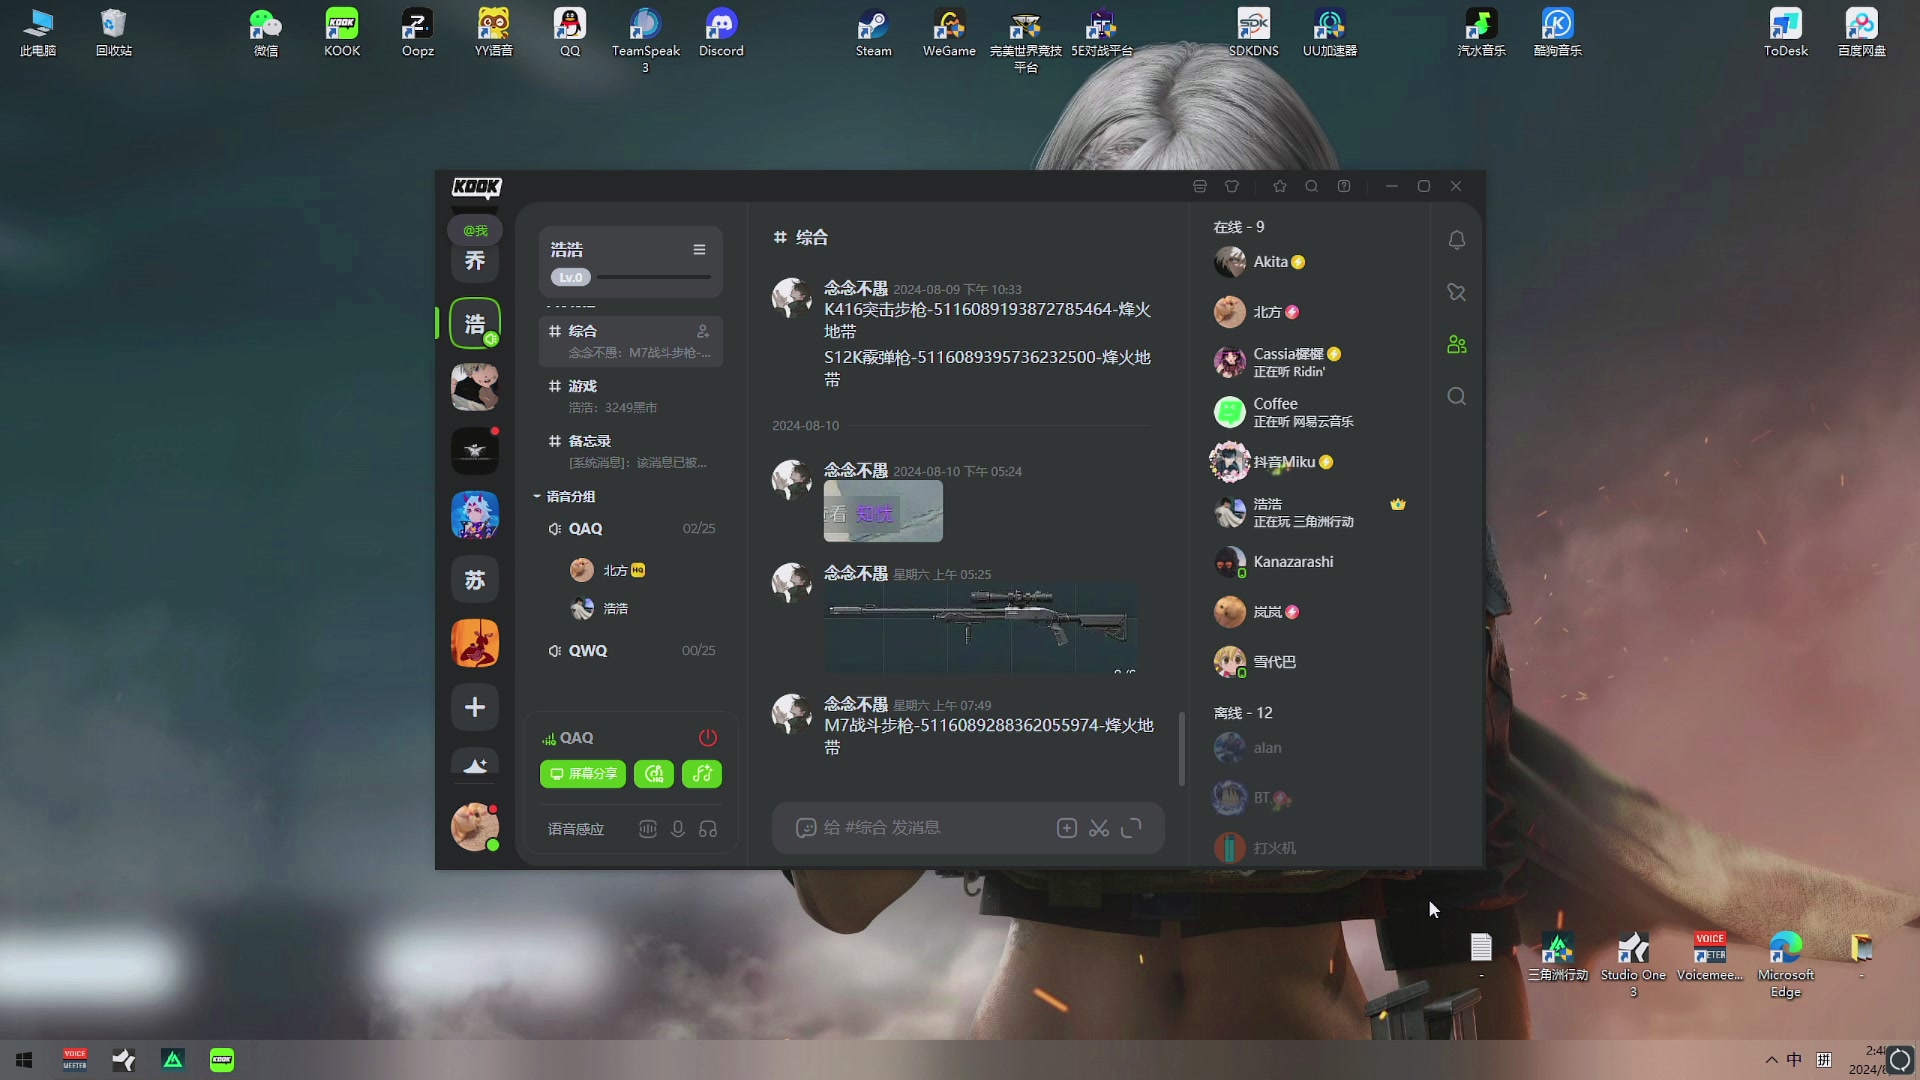This screenshot has height=1080, width=1920.
Task: Switch the 中 input method indicator
Action: (x=1794, y=1060)
